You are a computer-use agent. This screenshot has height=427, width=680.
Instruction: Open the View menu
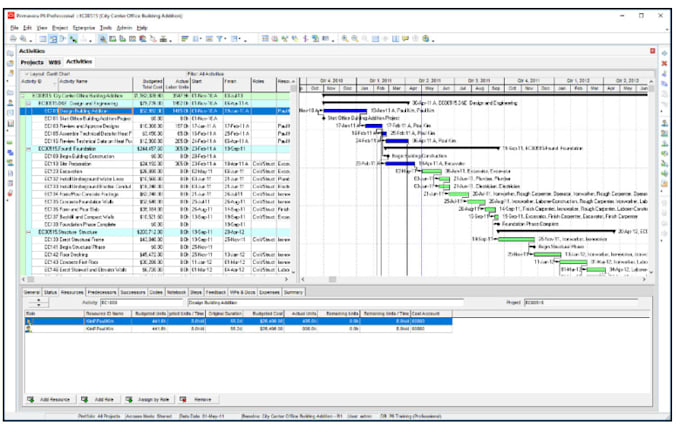[x=42, y=28]
